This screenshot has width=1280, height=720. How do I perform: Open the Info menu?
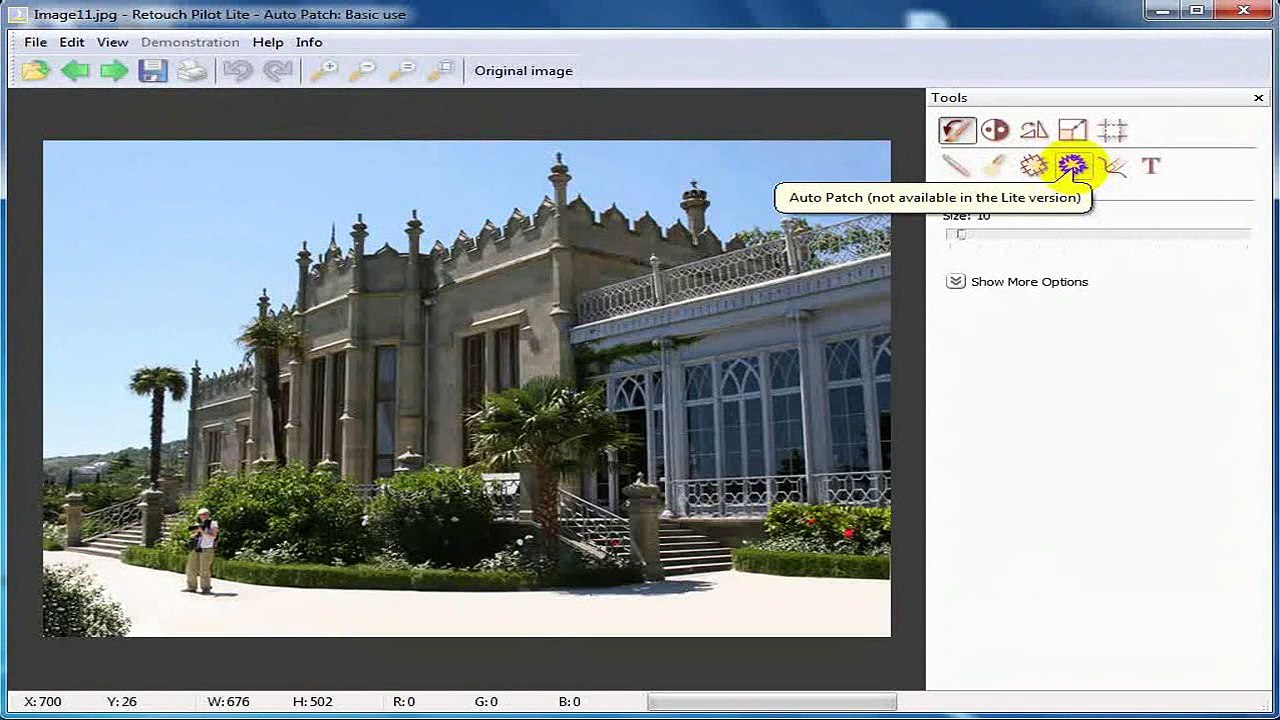[x=309, y=42]
